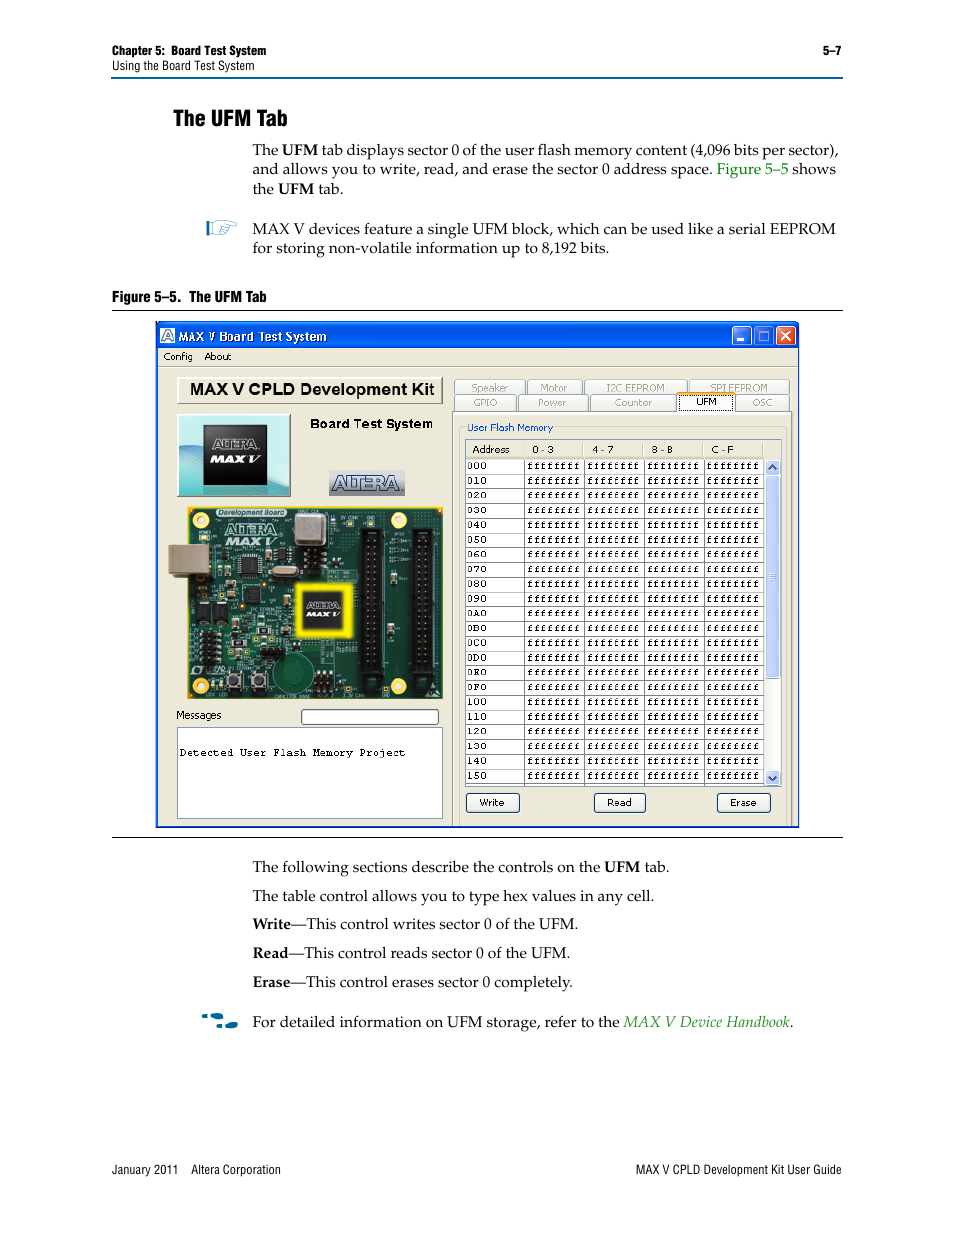Select the 0-3 cell in row 080
954x1235 pixels.
554,584
